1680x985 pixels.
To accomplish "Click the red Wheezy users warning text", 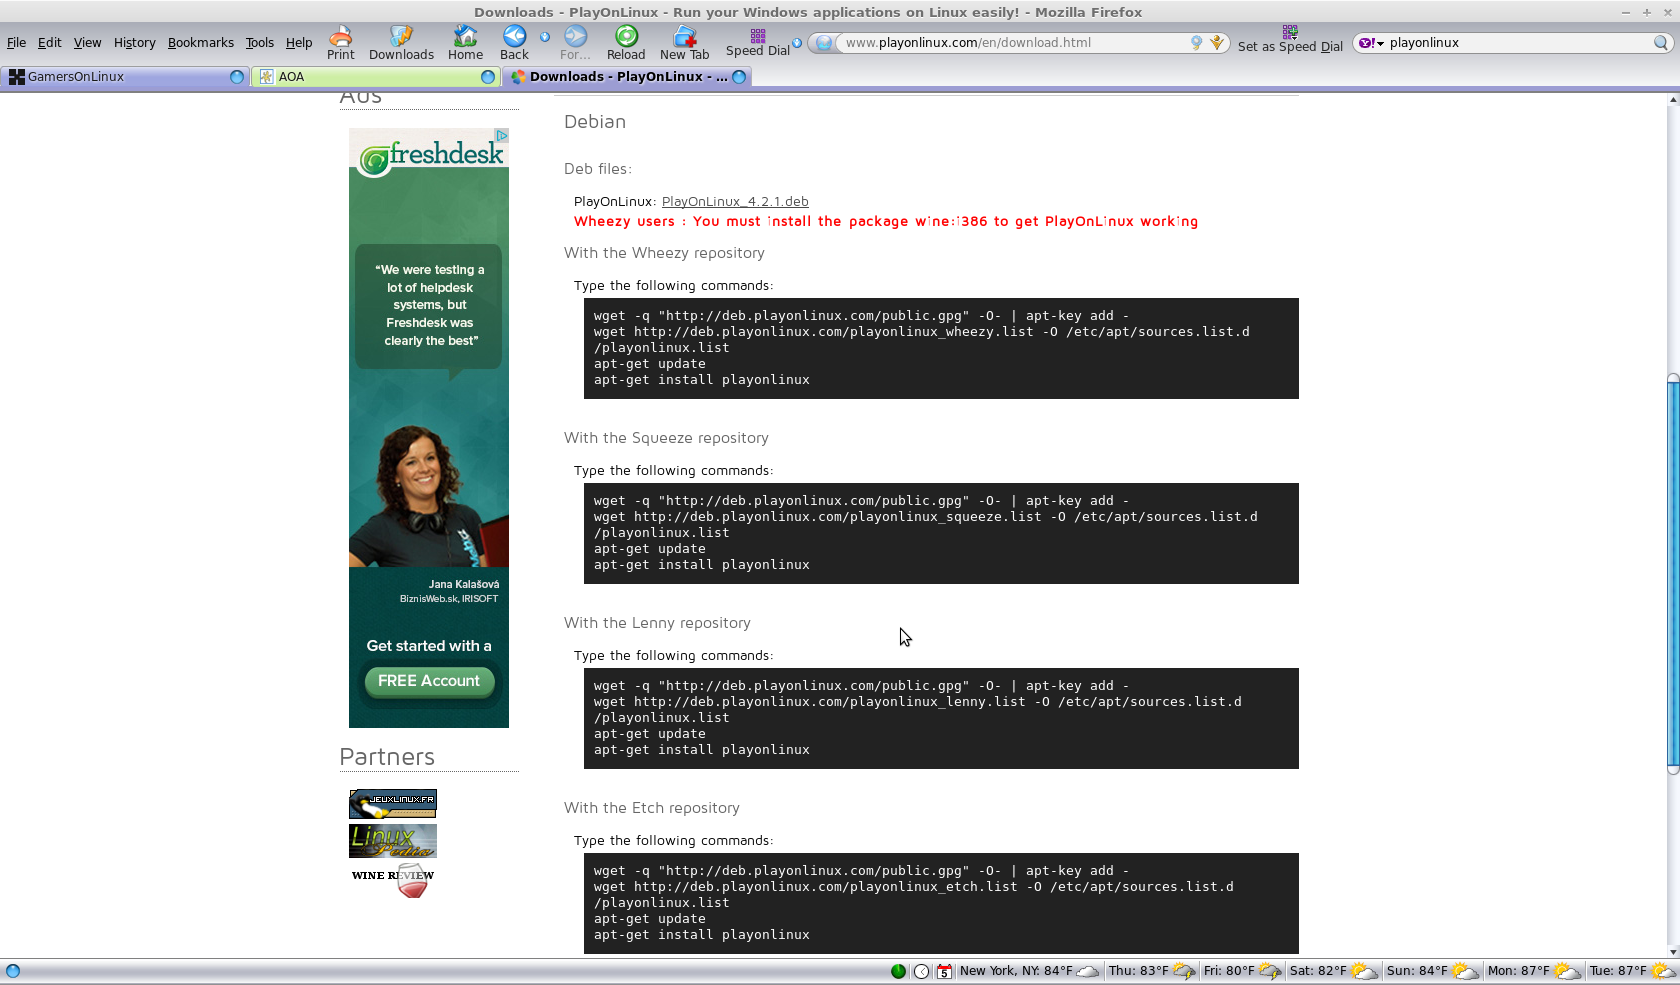I will (x=886, y=222).
